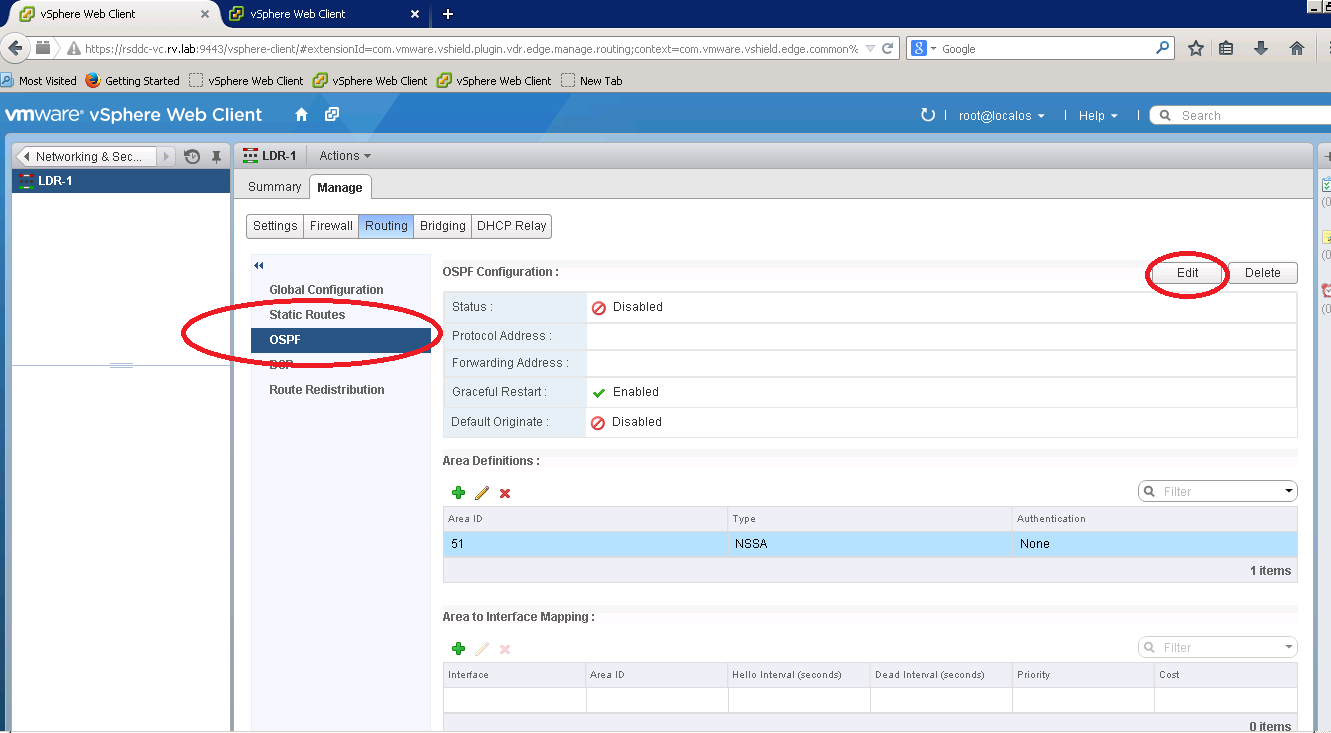
Task: Select Route Redistribution in routing menu
Action: (326, 390)
